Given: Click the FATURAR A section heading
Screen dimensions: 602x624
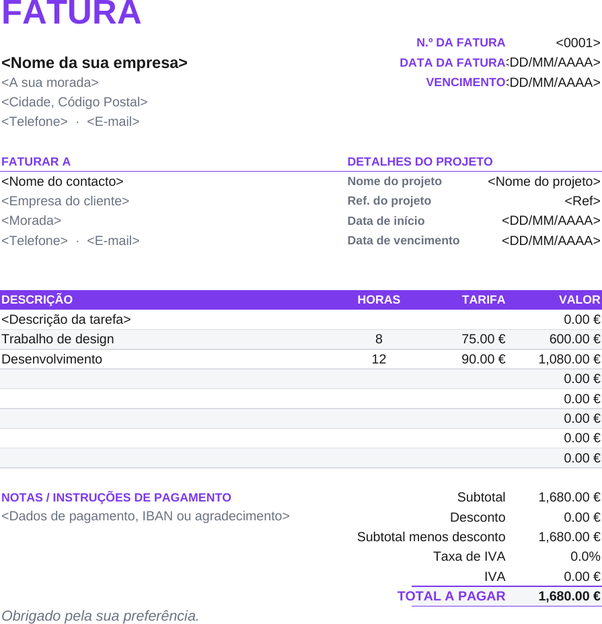Looking at the screenshot, I should 36,162.
